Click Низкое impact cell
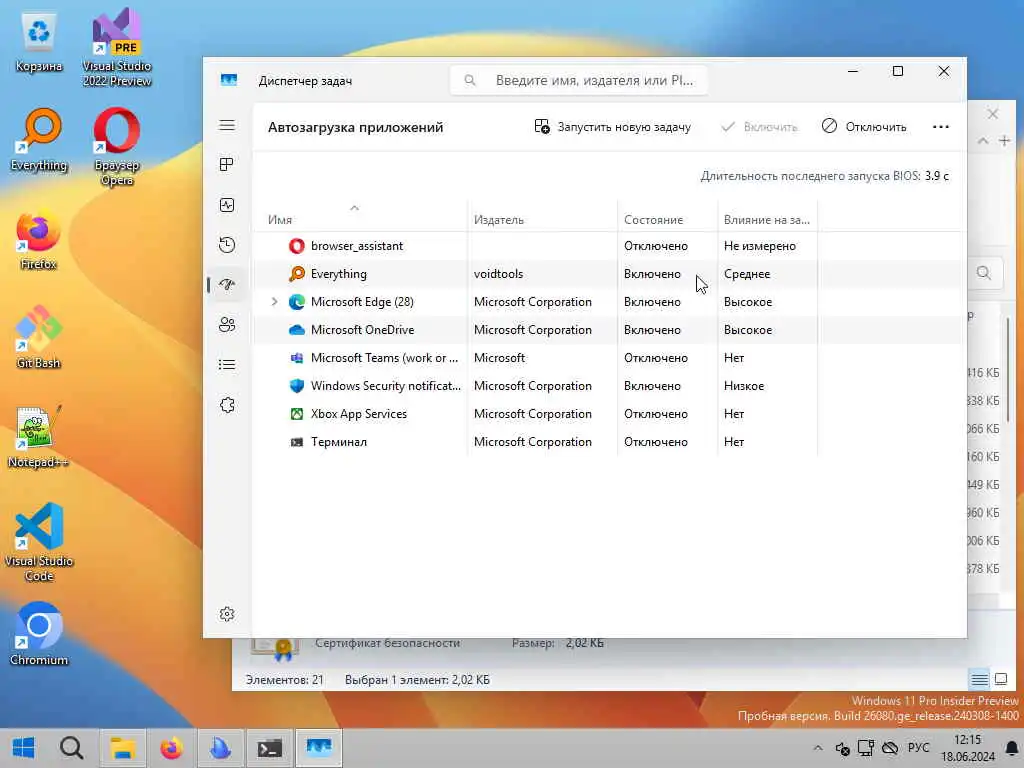The image size is (1024, 768). click(x=744, y=386)
